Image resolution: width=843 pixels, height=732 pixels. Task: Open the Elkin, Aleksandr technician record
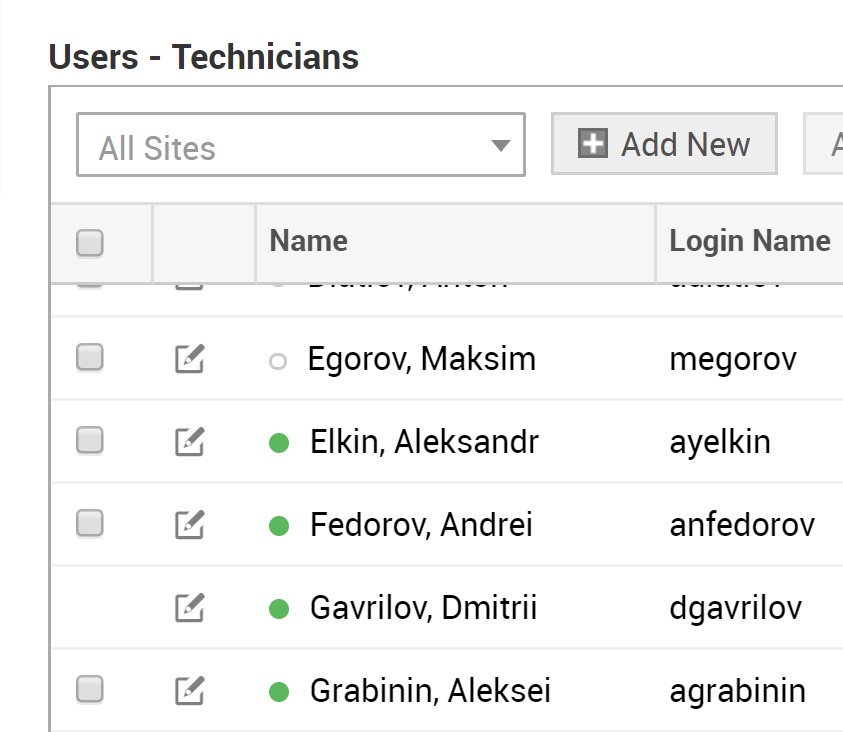coord(424,442)
